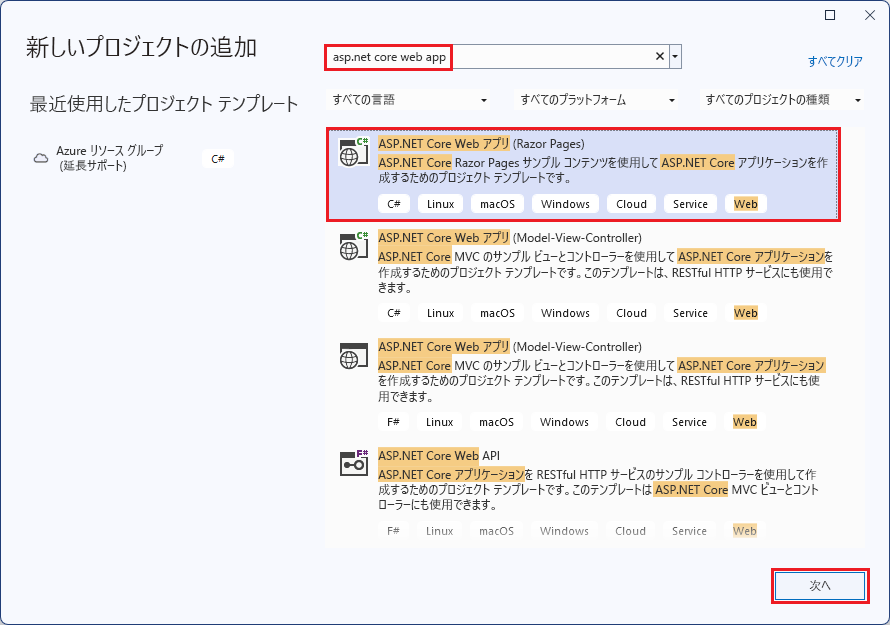Click the Windows tag in the Web API template

pyautogui.click(x=564, y=531)
